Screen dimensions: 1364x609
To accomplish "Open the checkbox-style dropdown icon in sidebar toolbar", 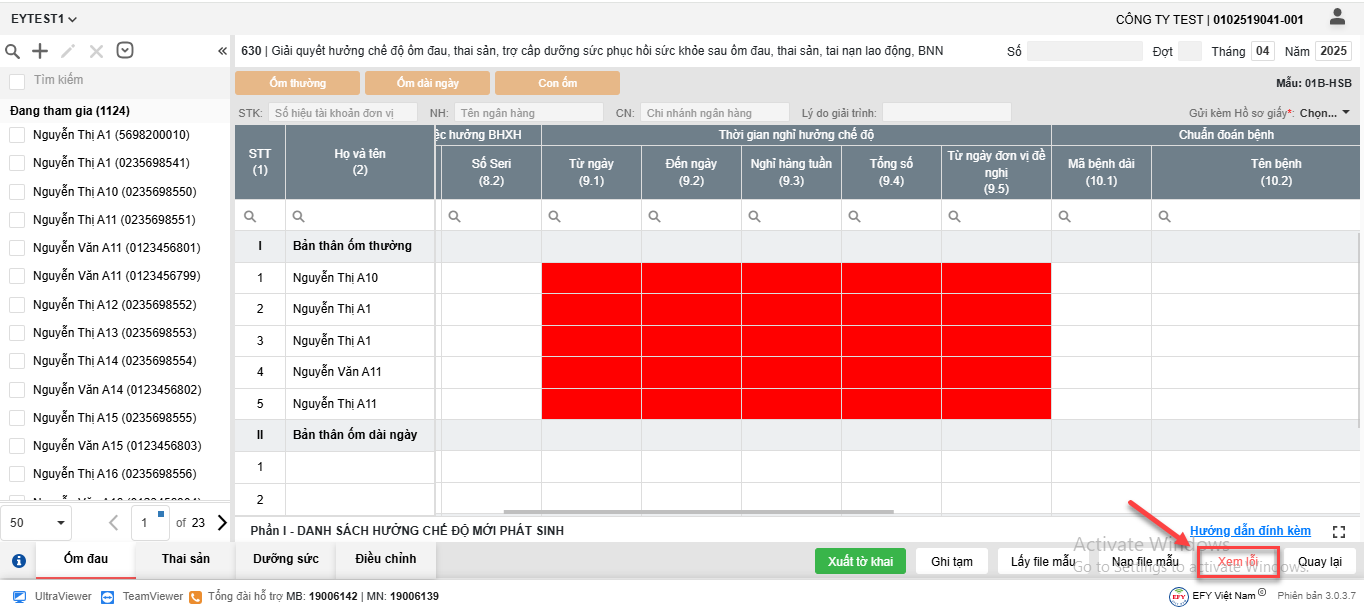I will coord(125,51).
